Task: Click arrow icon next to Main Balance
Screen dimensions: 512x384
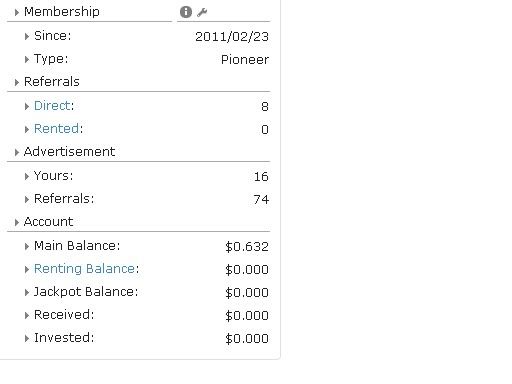Action: [x=27, y=246]
